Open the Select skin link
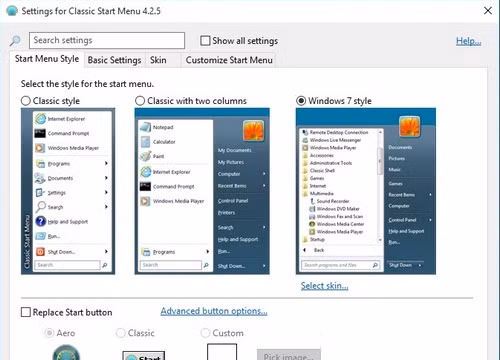Screen dimensions: 500x360 (324, 286)
